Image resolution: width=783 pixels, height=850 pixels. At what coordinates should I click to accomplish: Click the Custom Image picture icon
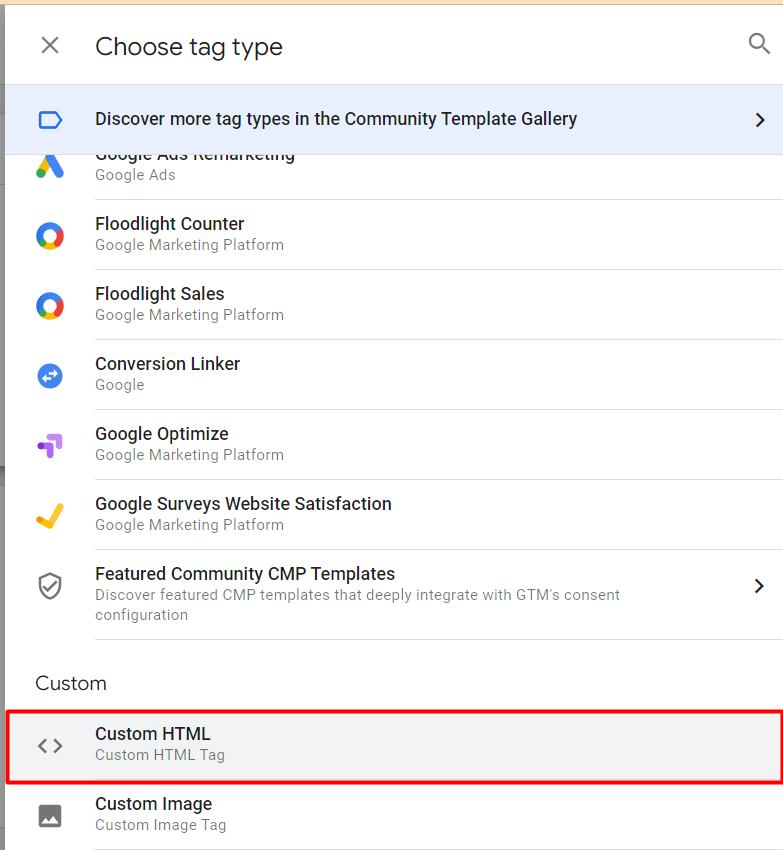50,816
